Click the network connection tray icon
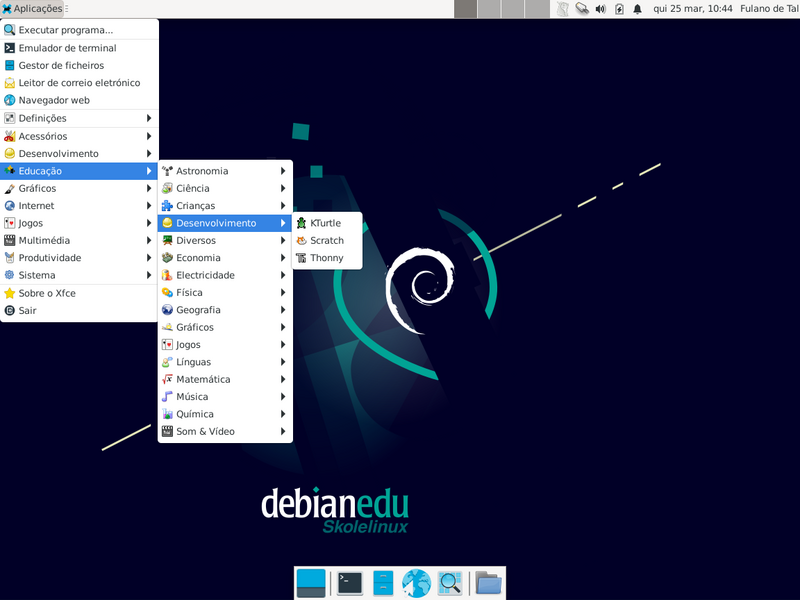The image size is (800, 600). coord(582,9)
